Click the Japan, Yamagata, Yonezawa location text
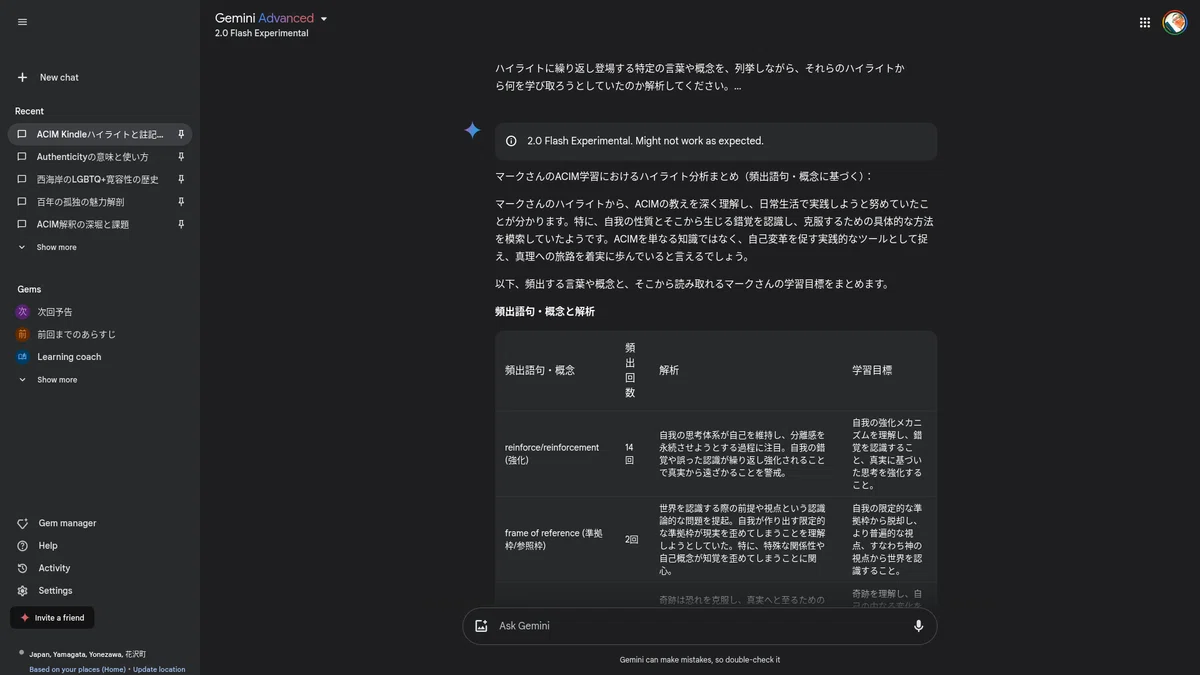 (87, 653)
